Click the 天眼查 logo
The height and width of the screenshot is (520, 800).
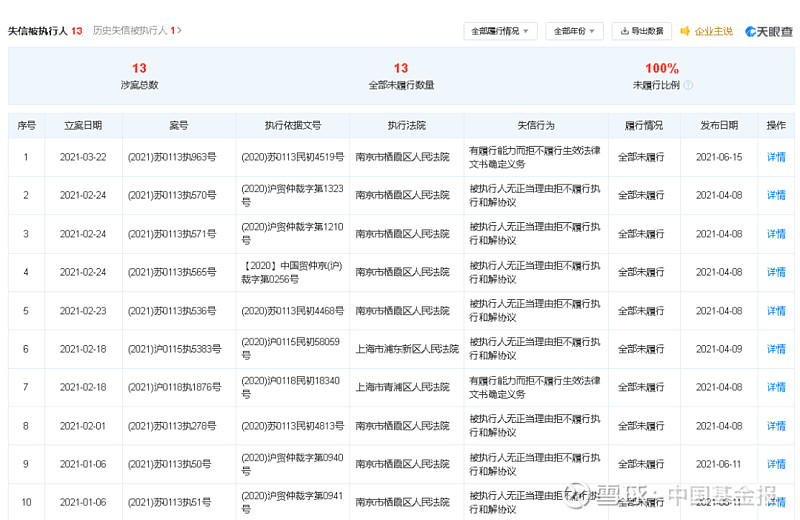[769, 31]
